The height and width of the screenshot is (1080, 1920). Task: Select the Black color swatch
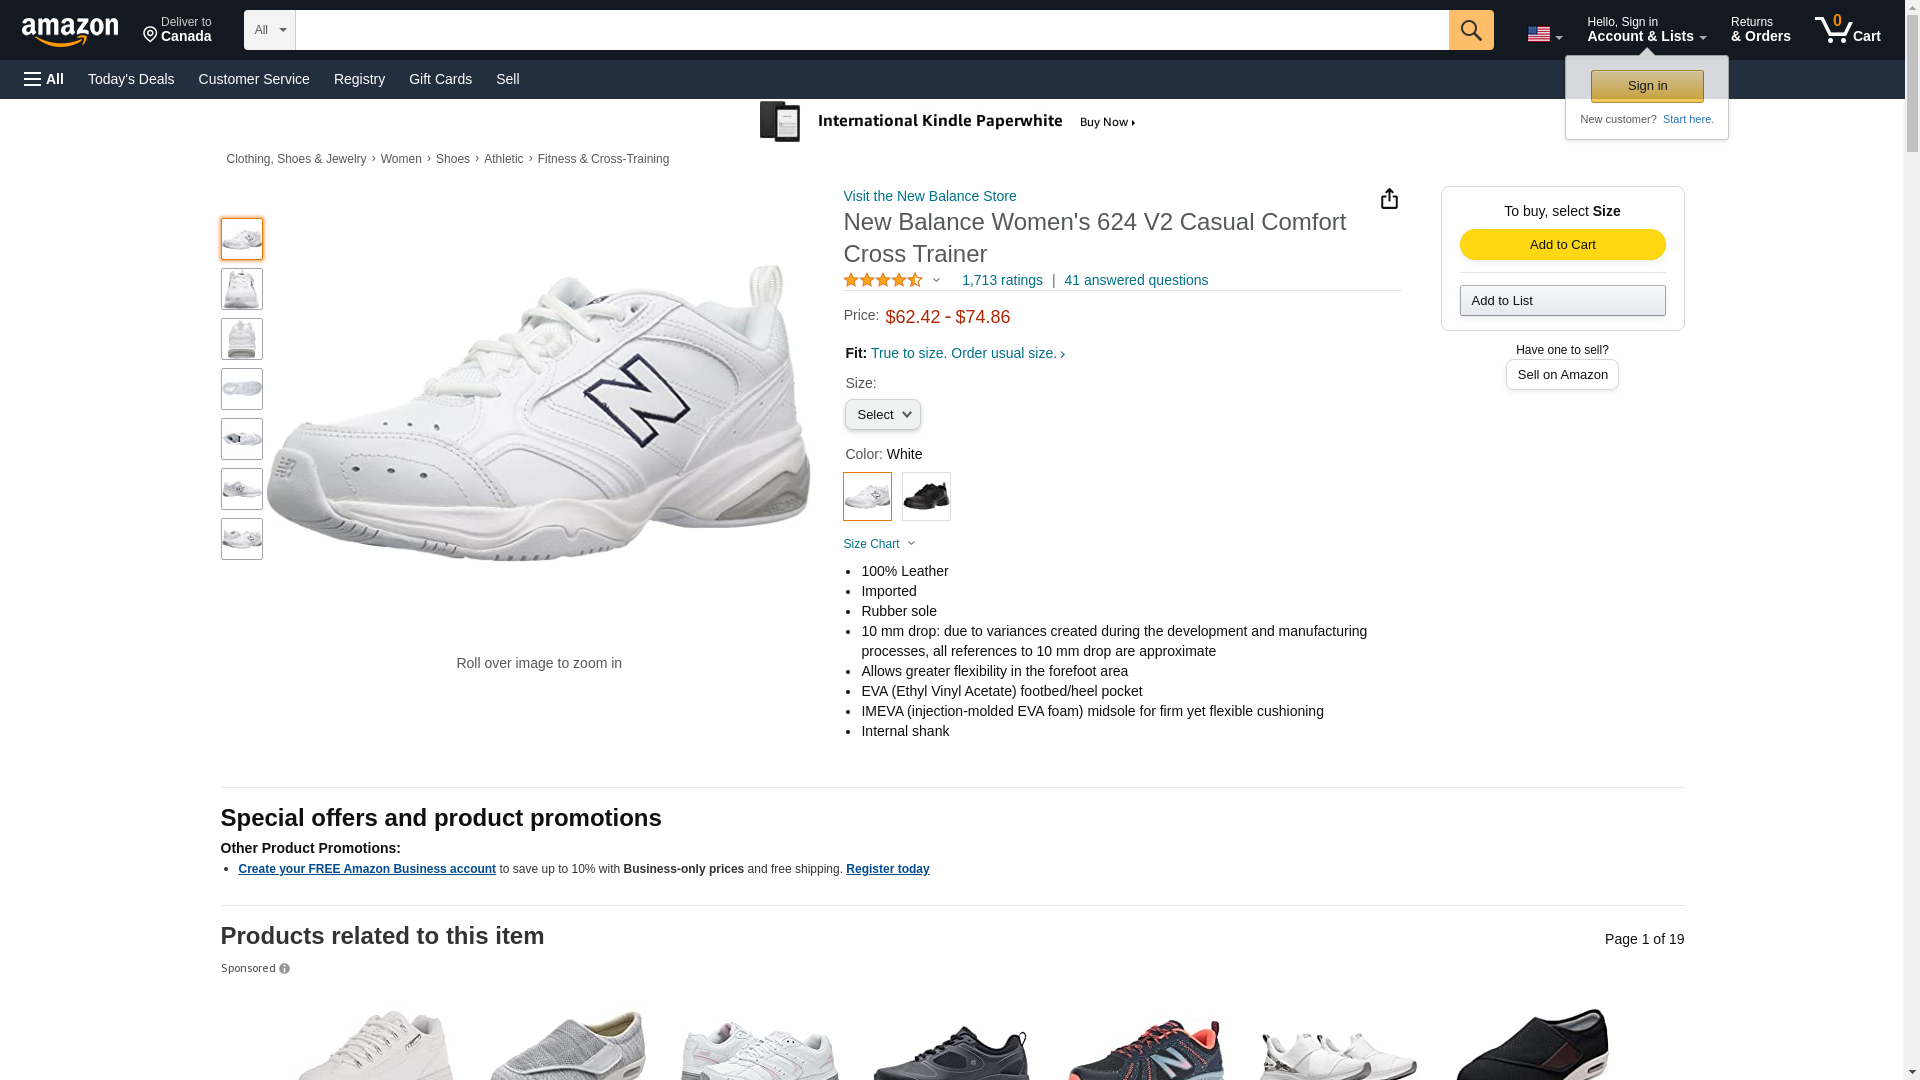click(x=926, y=496)
